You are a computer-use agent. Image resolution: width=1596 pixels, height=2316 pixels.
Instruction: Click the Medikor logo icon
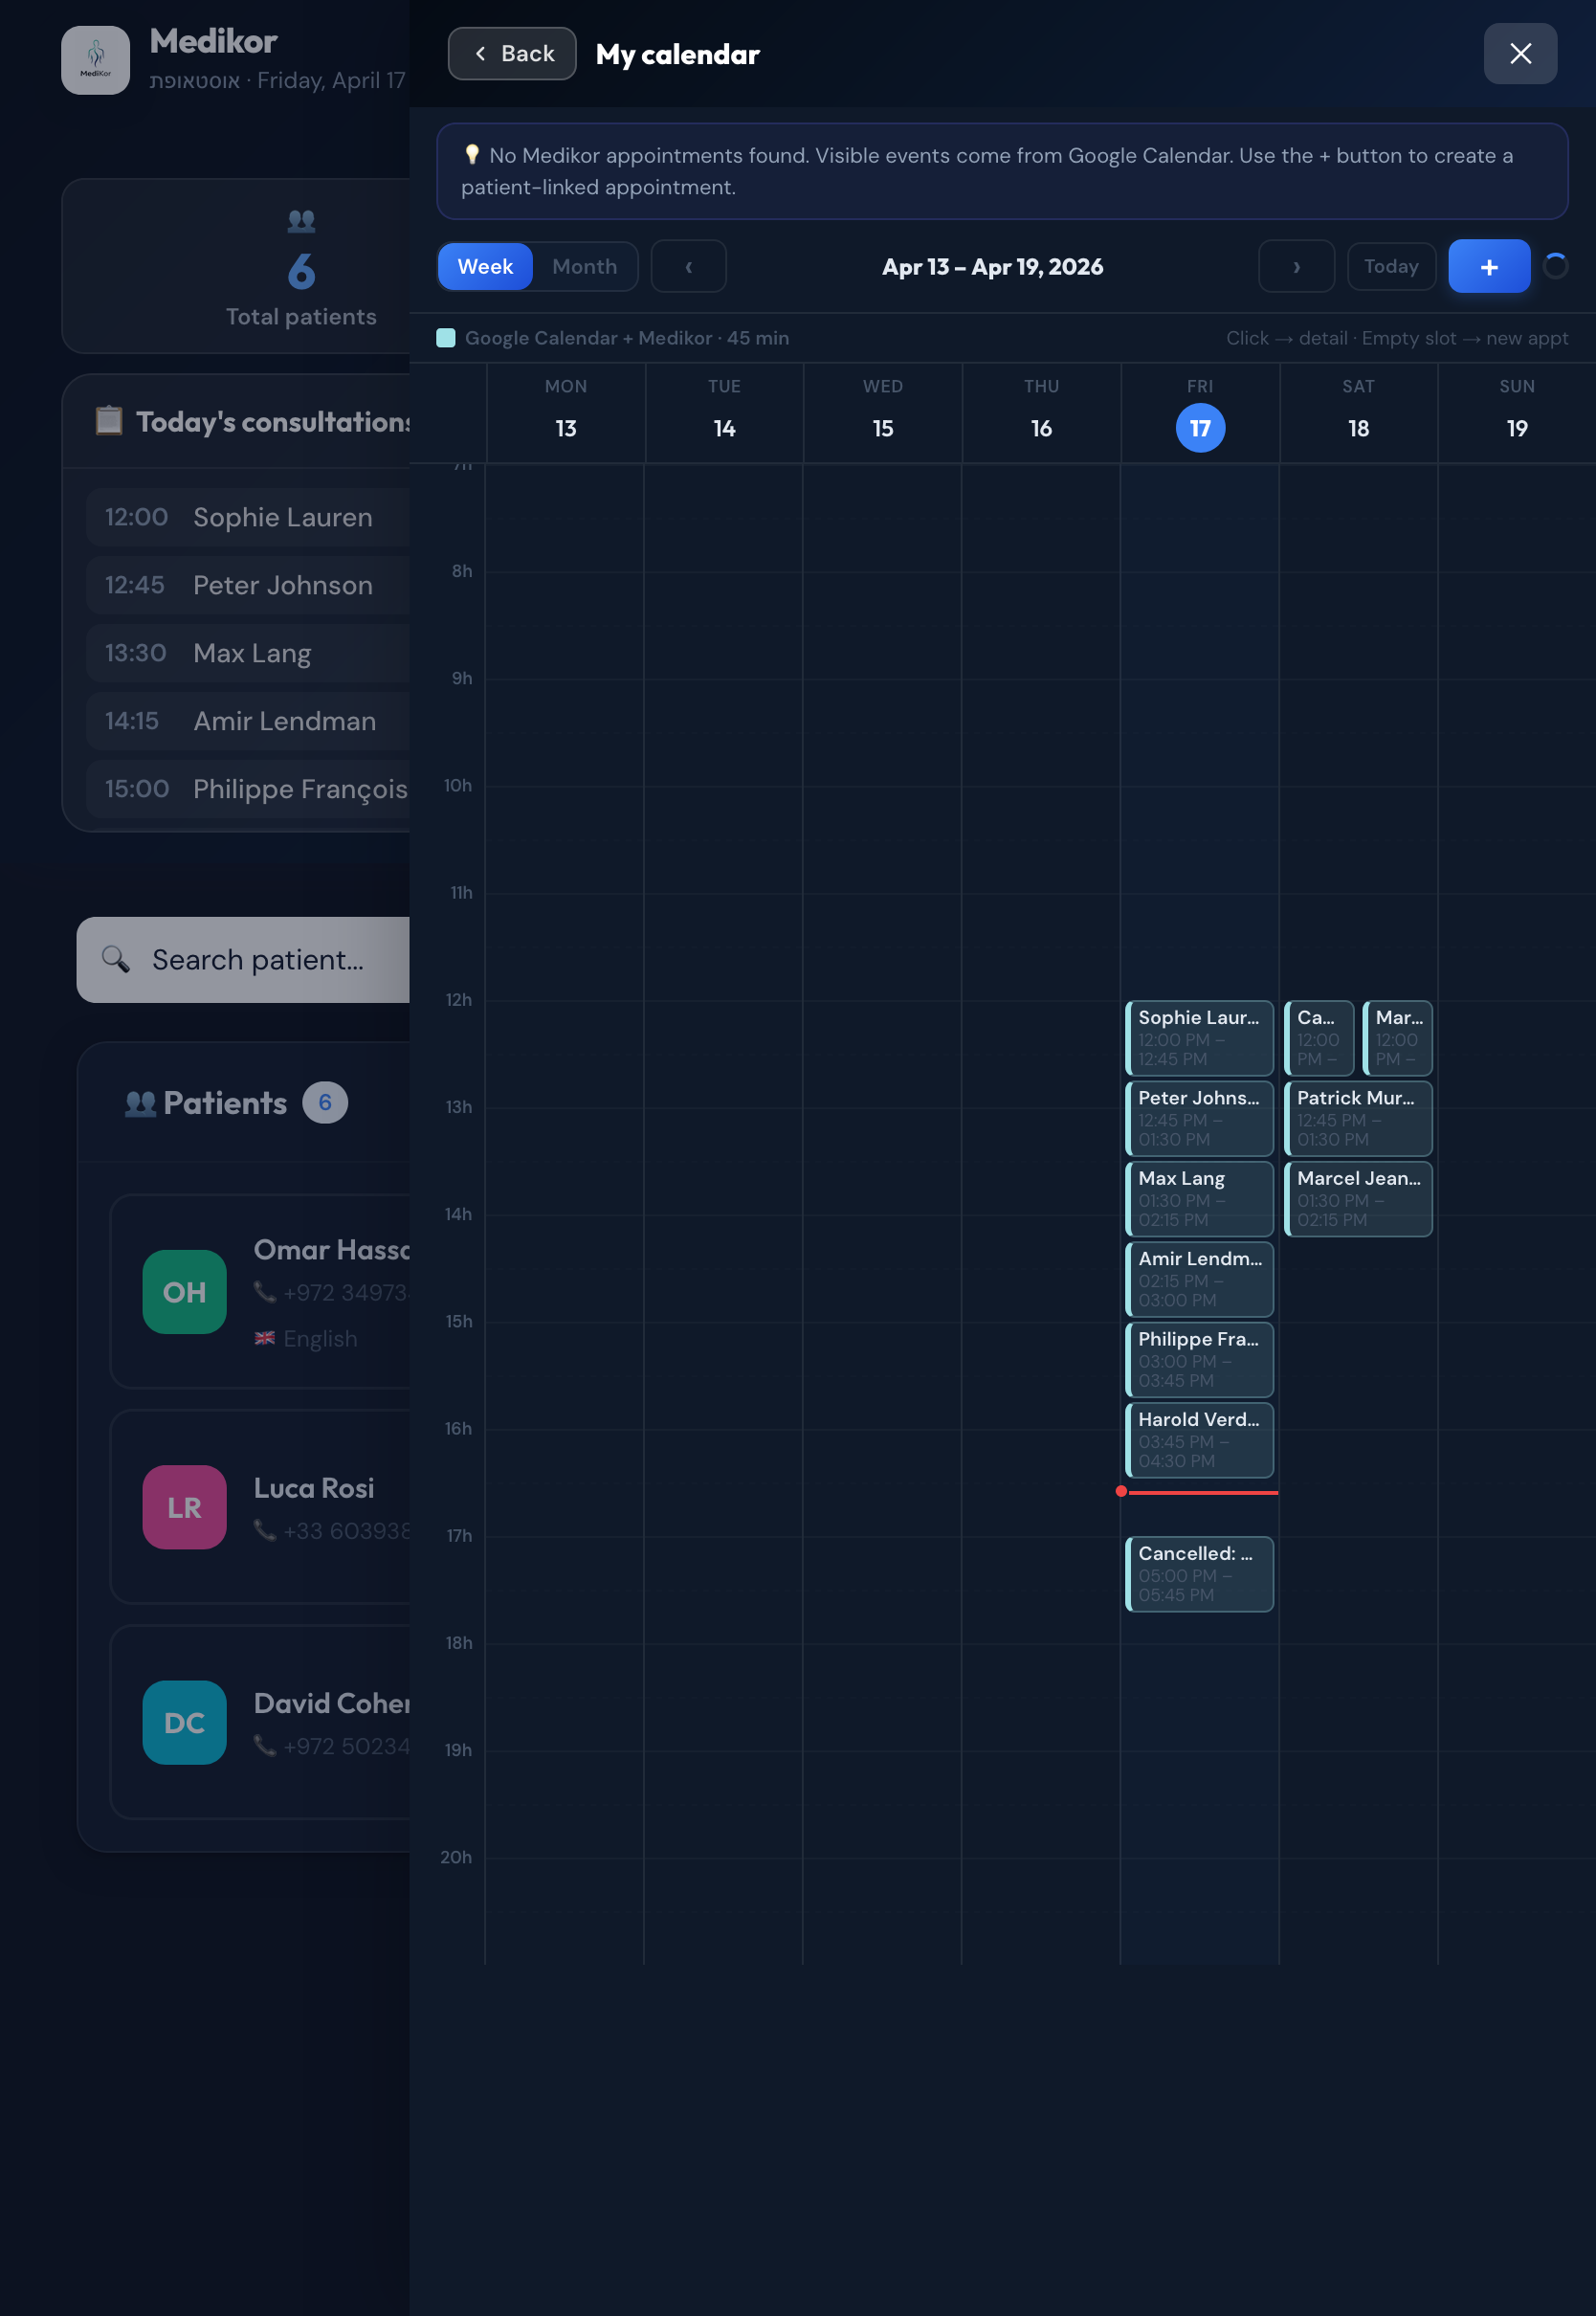click(x=95, y=60)
